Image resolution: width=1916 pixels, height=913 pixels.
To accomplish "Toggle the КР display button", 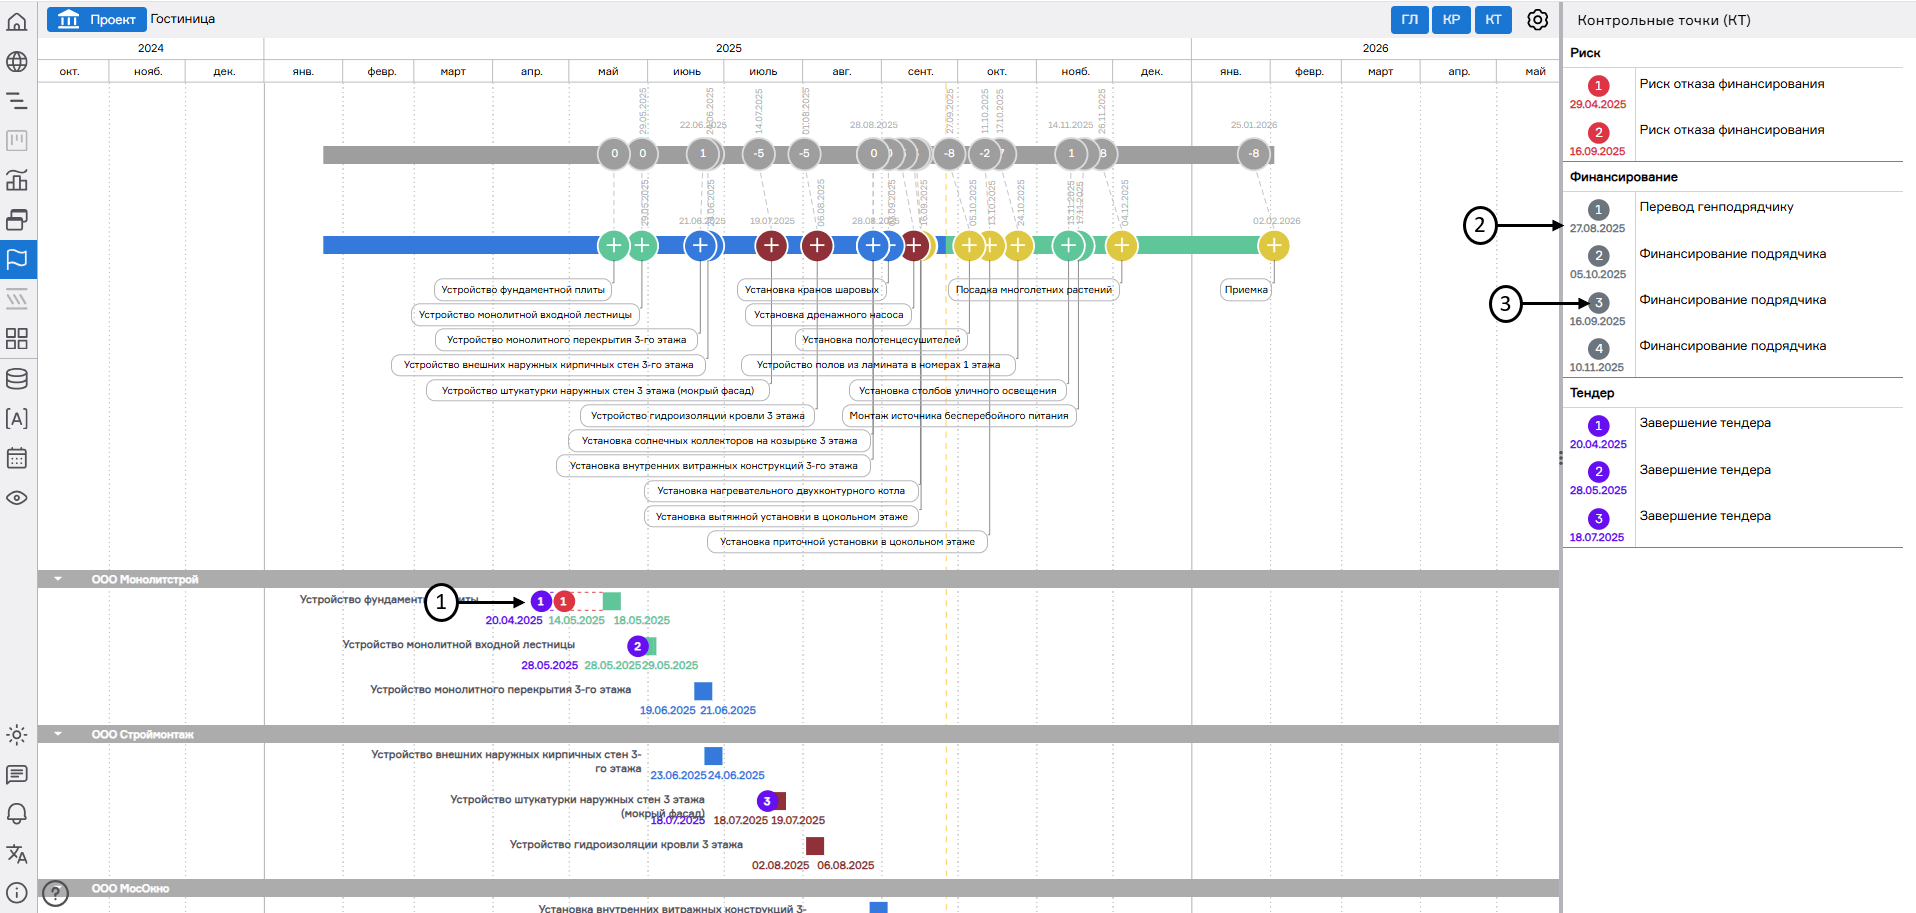I will coord(1451,20).
